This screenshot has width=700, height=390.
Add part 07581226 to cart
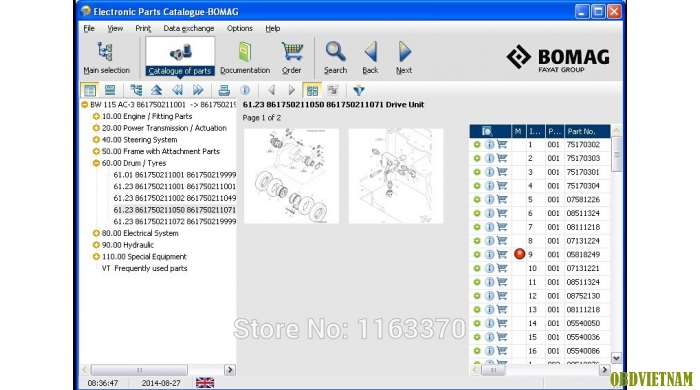[x=502, y=199]
